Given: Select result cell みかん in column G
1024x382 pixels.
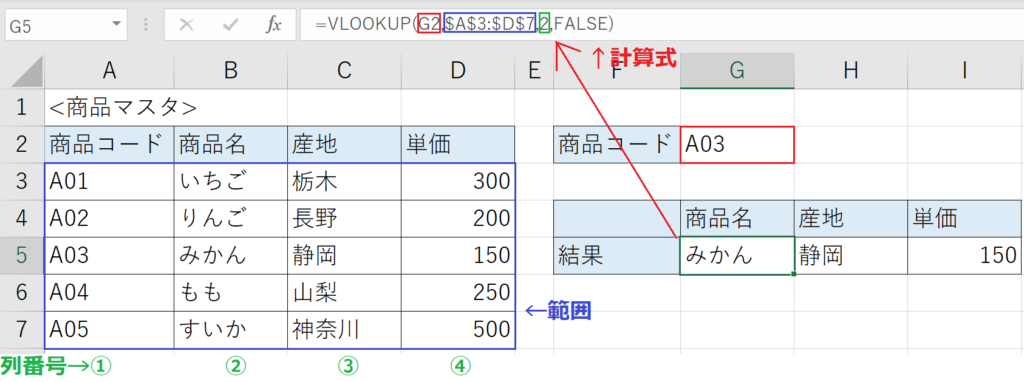Looking at the screenshot, I should coord(737,256).
